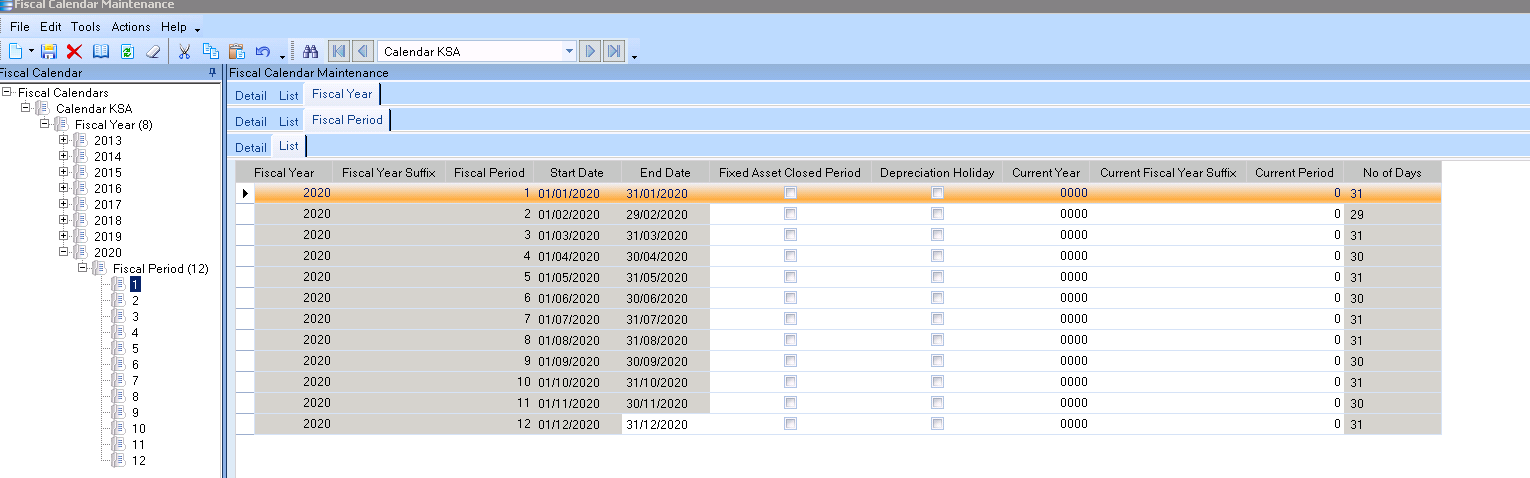Toggle Depreciation Holiday for period 1

click(938, 193)
